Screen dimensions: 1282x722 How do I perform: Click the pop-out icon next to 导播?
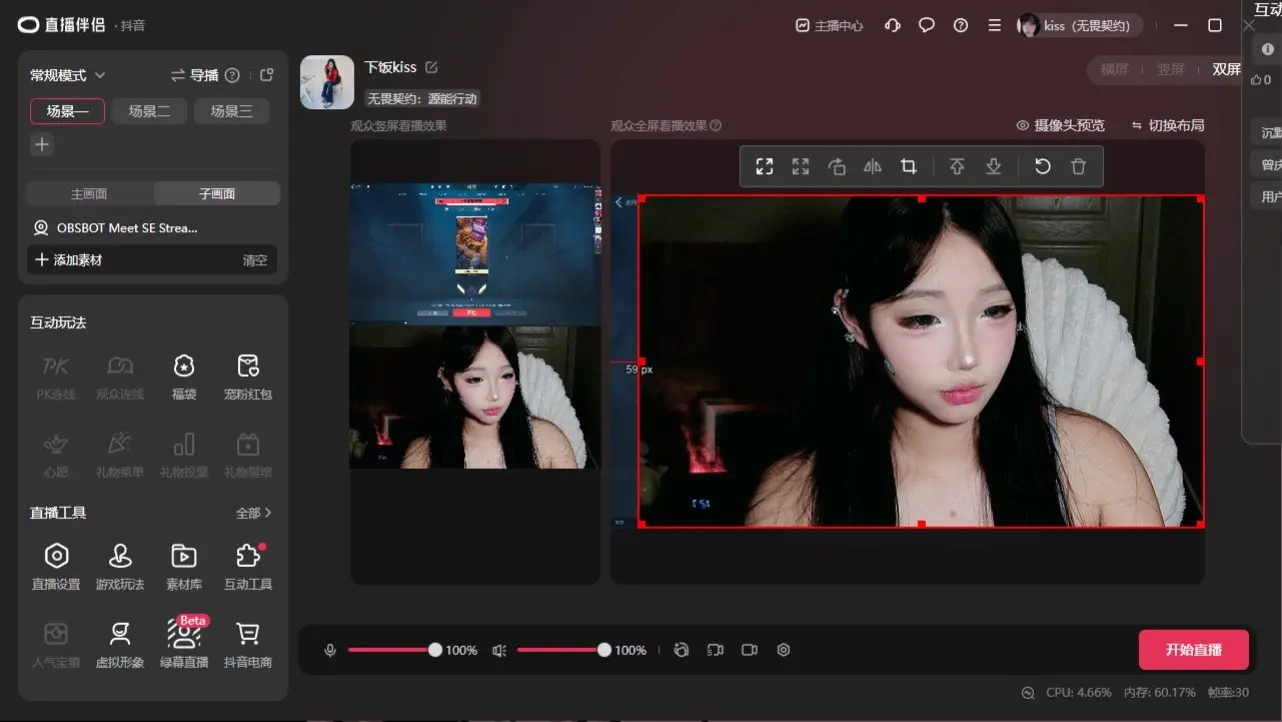tap(266, 75)
